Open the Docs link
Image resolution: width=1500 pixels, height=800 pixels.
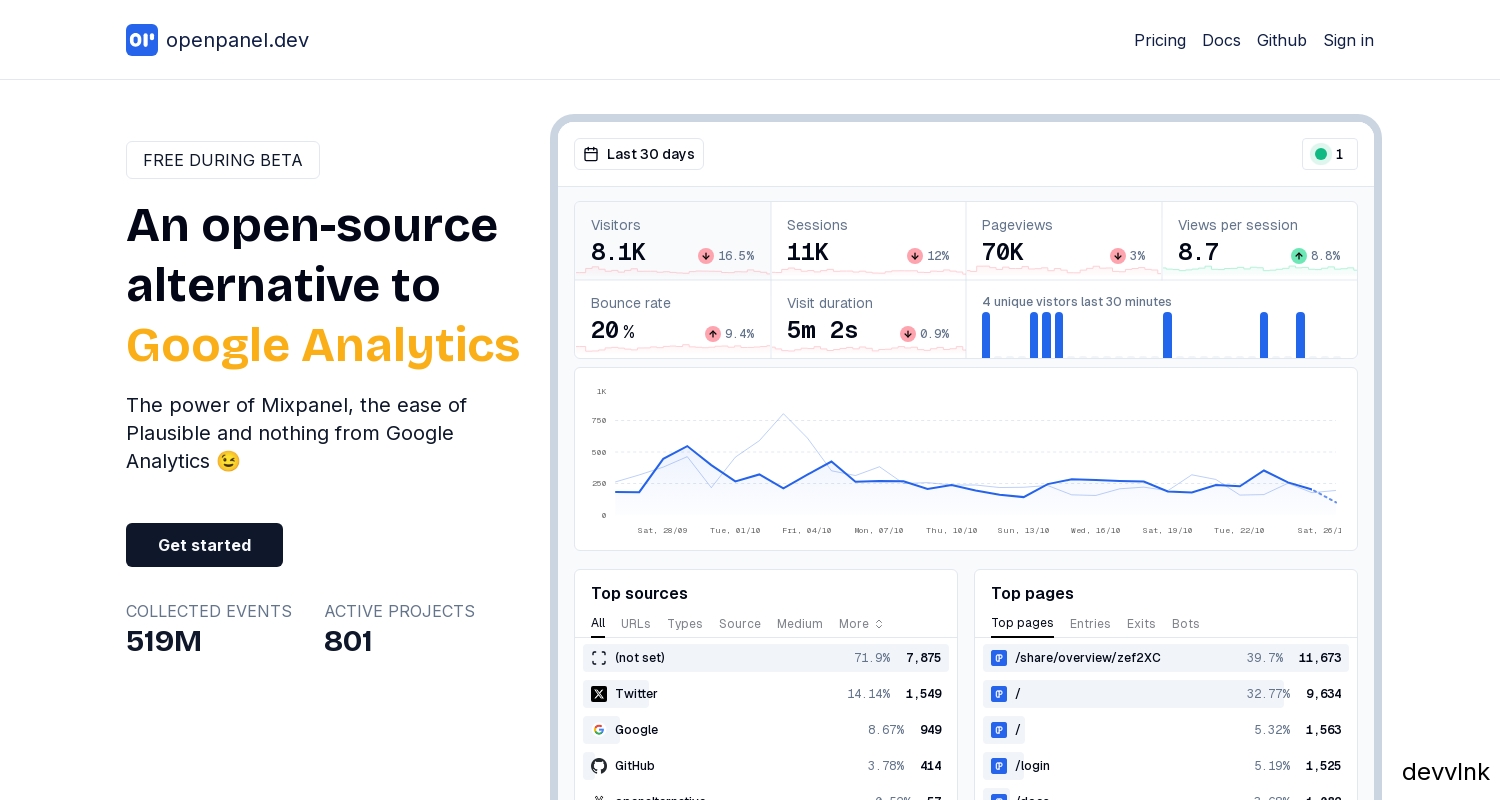(x=1221, y=40)
